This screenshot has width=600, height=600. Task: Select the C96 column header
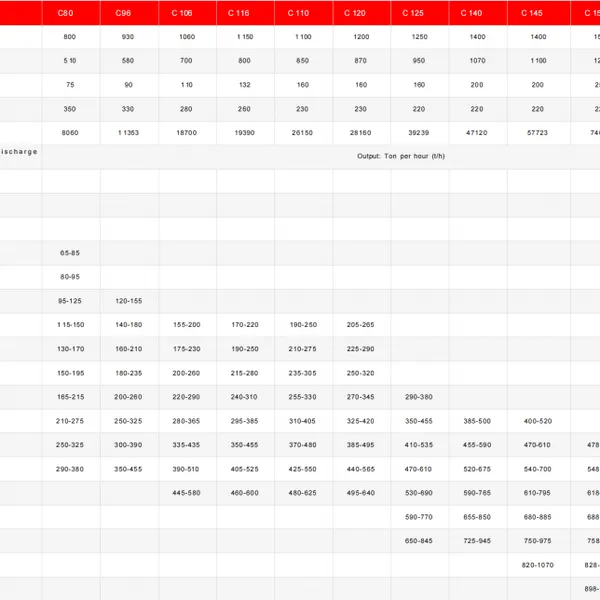[129, 13]
